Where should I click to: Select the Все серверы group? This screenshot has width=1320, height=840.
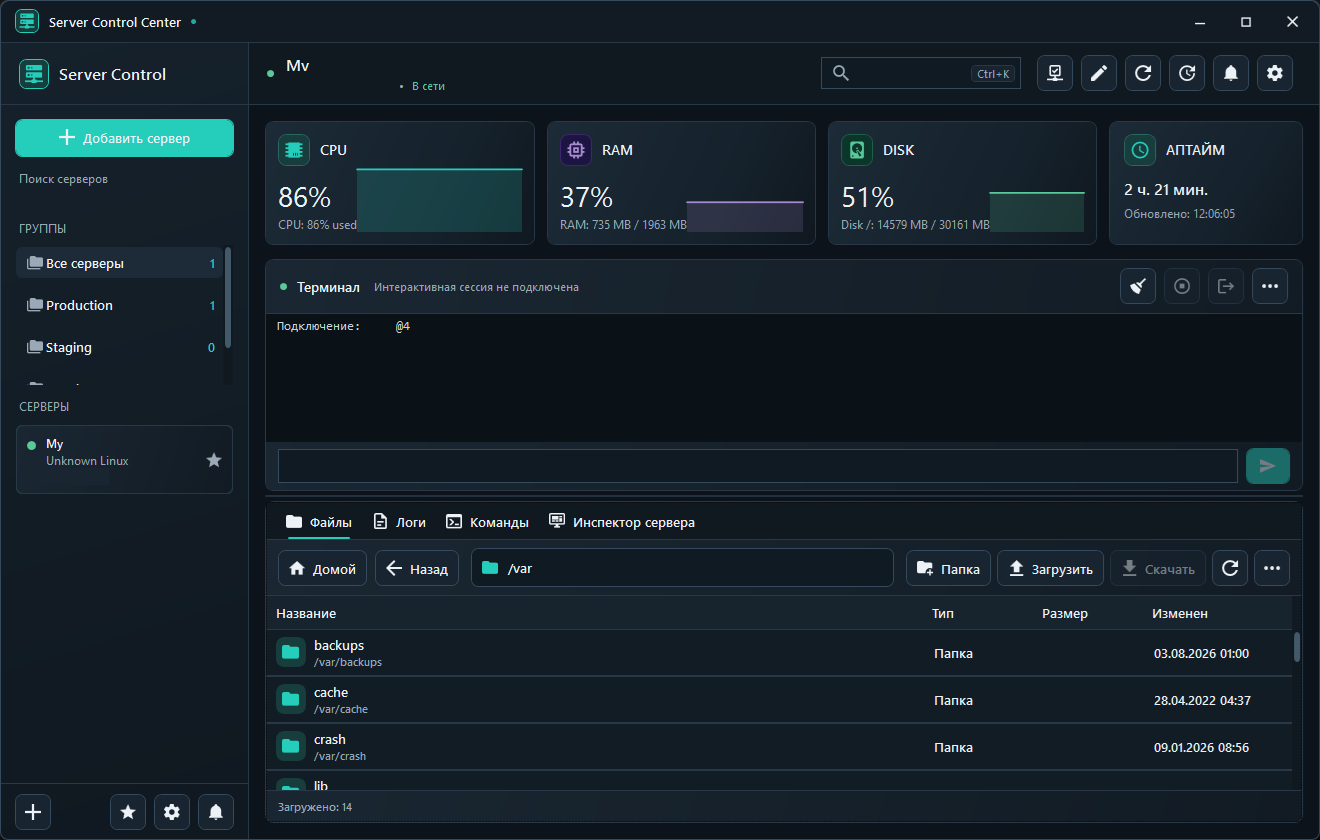pos(119,264)
